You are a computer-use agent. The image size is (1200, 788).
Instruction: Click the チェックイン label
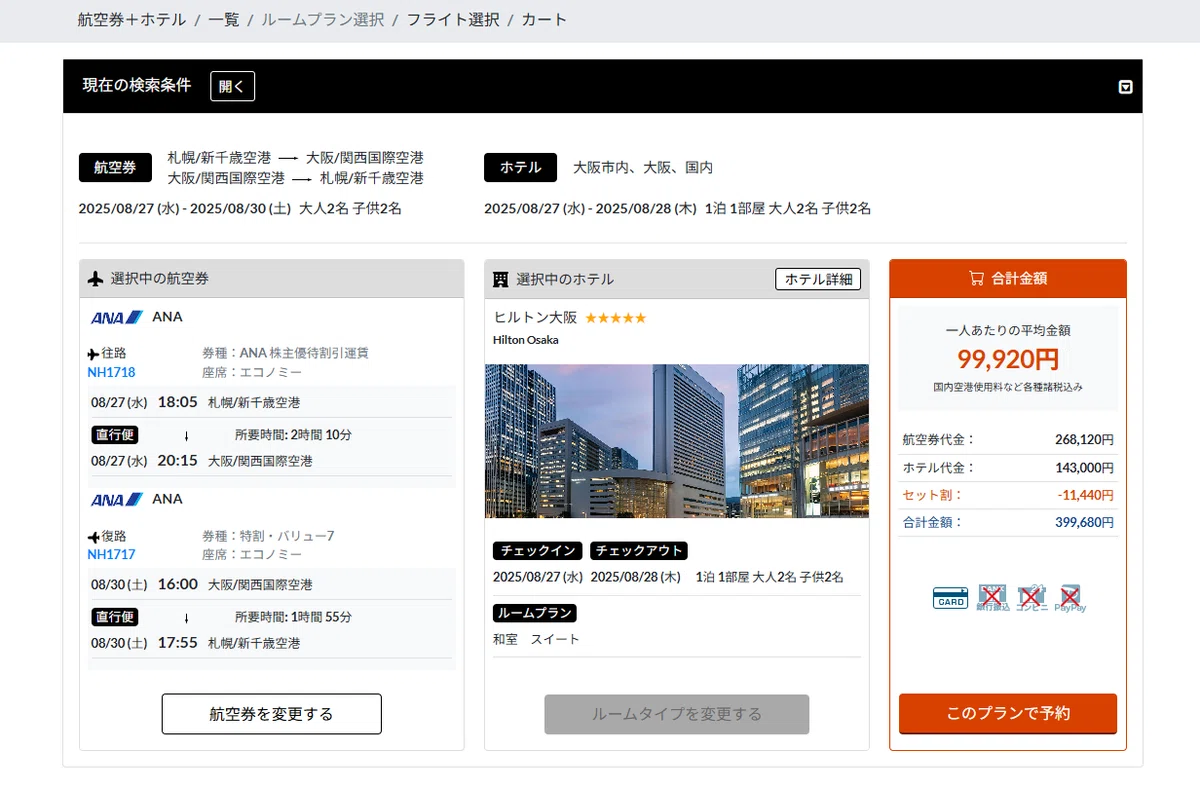(x=538, y=551)
